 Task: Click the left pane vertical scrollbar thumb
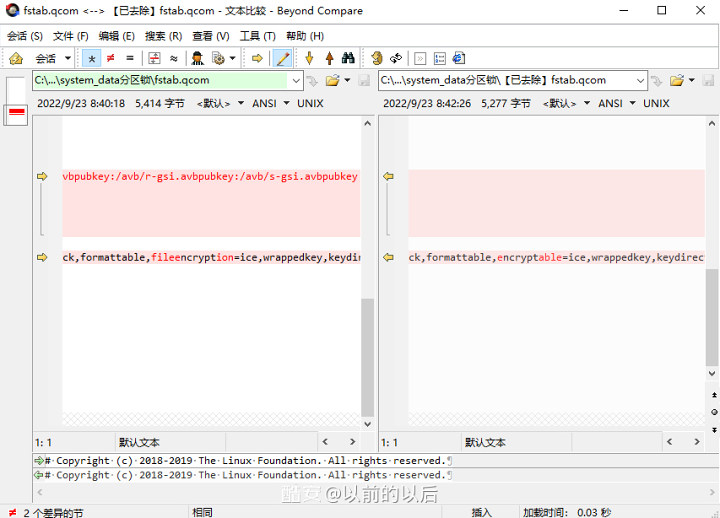[368, 357]
